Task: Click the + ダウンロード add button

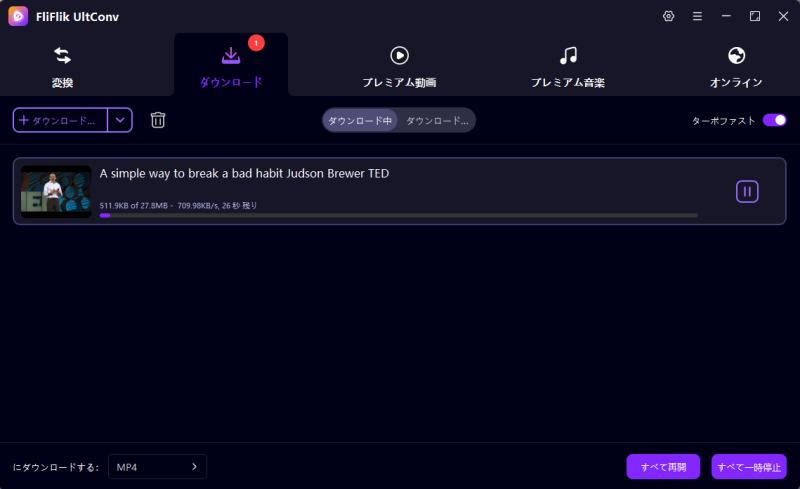Action: click(x=60, y=120)
